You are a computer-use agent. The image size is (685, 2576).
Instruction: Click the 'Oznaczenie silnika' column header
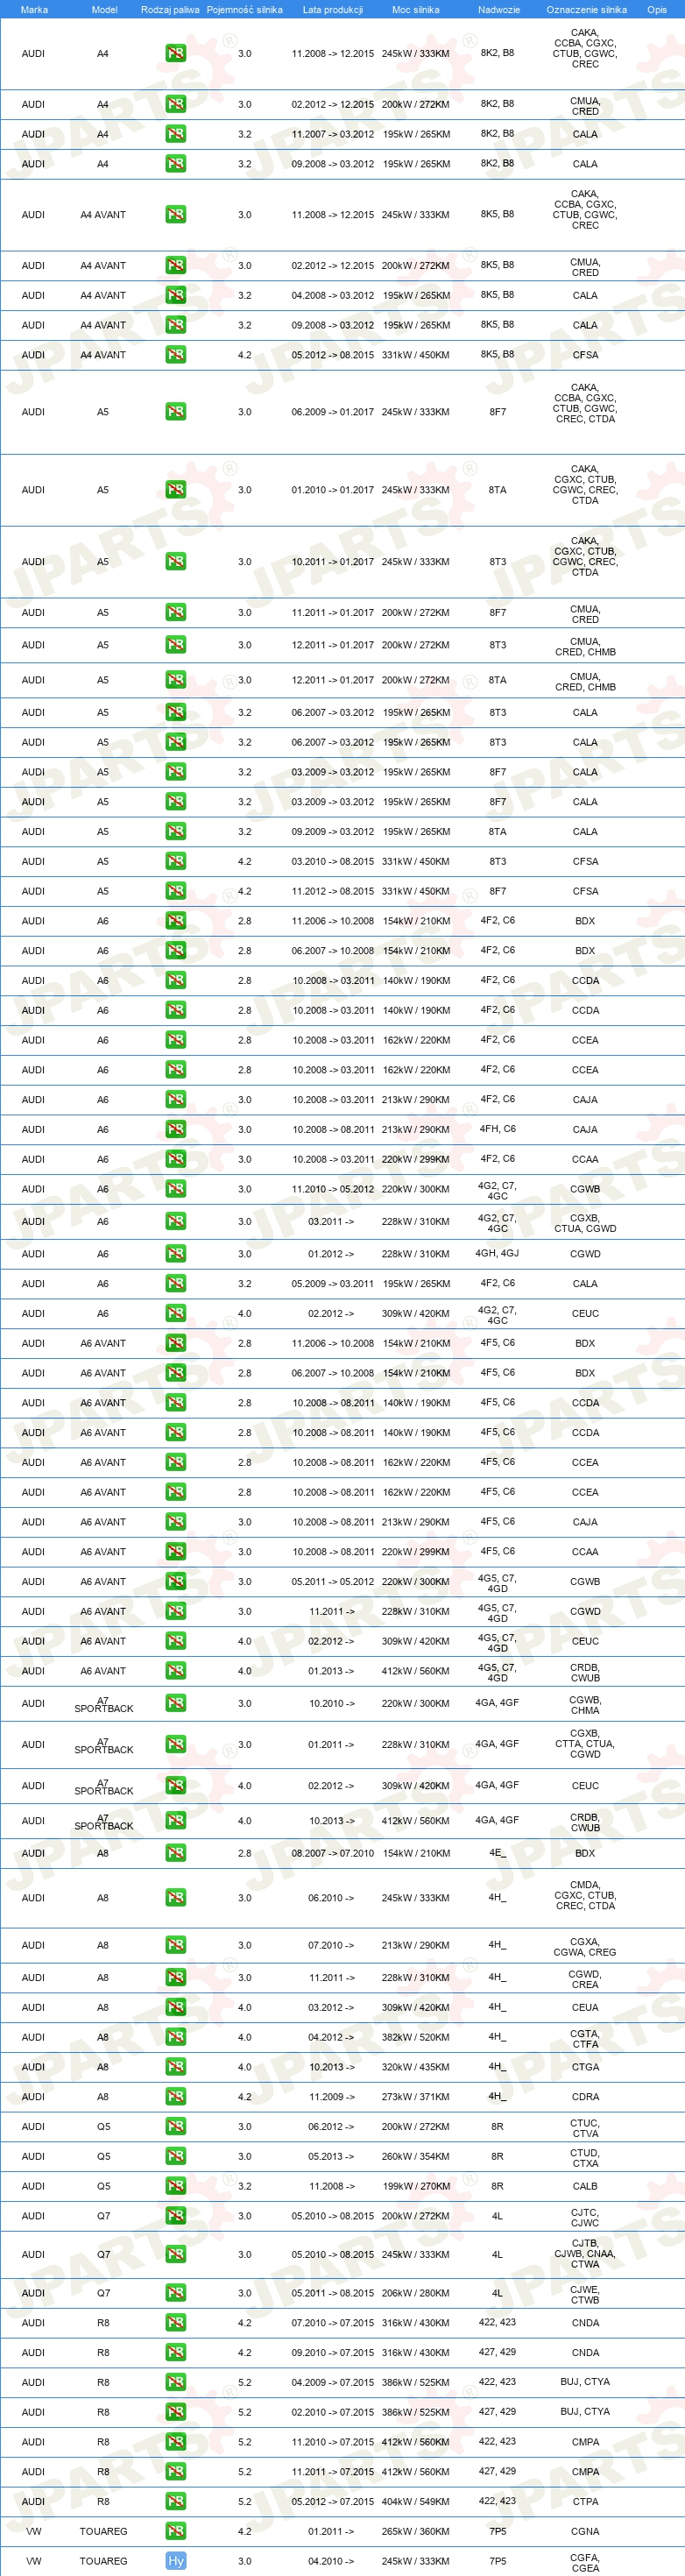pyautogui.click(x=586, y=9)
